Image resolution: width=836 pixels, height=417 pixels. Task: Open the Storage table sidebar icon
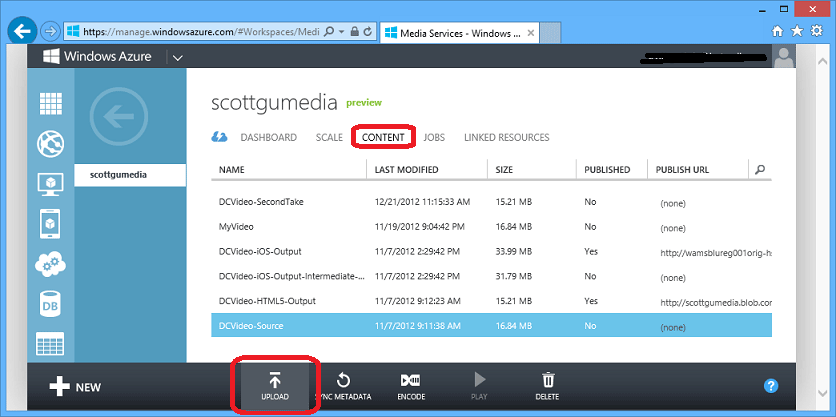51,344
